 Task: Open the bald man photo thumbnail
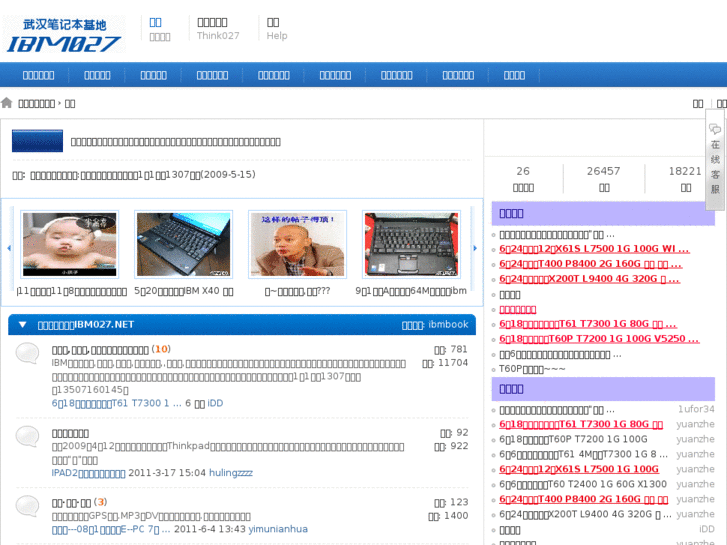[x=297, y=244]
